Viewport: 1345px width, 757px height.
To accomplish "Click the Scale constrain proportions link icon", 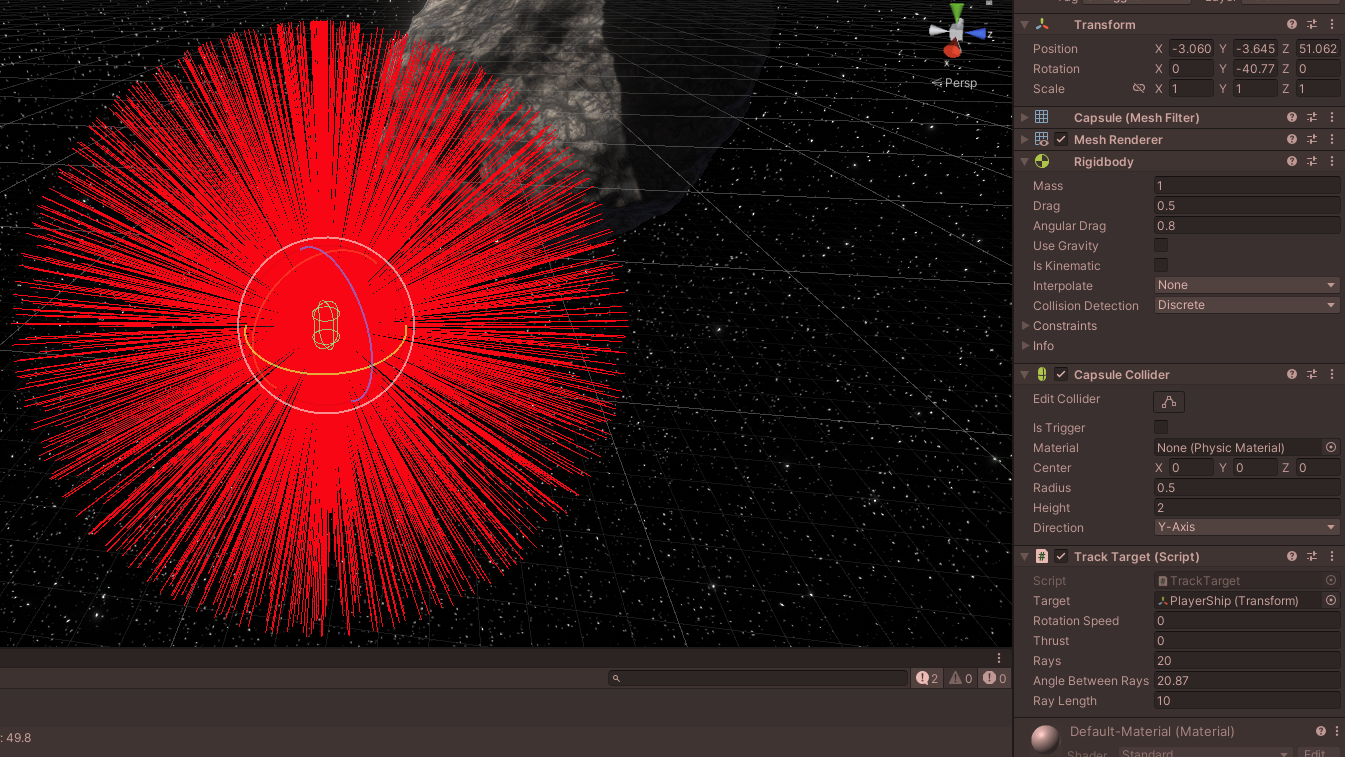I will tap(1138, 89).
